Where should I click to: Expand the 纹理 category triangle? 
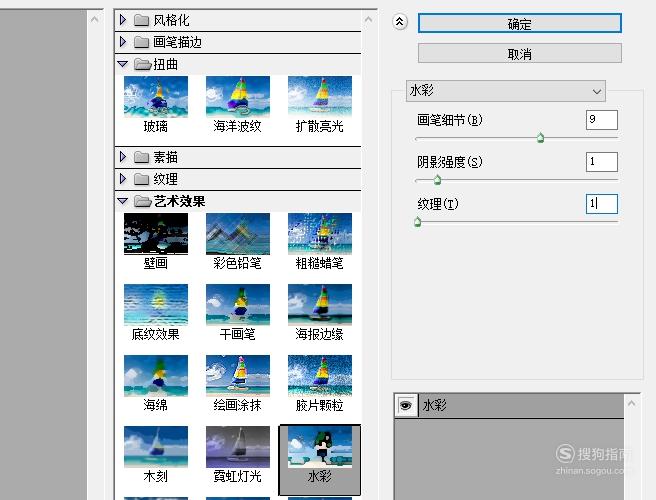pos(123,179)
